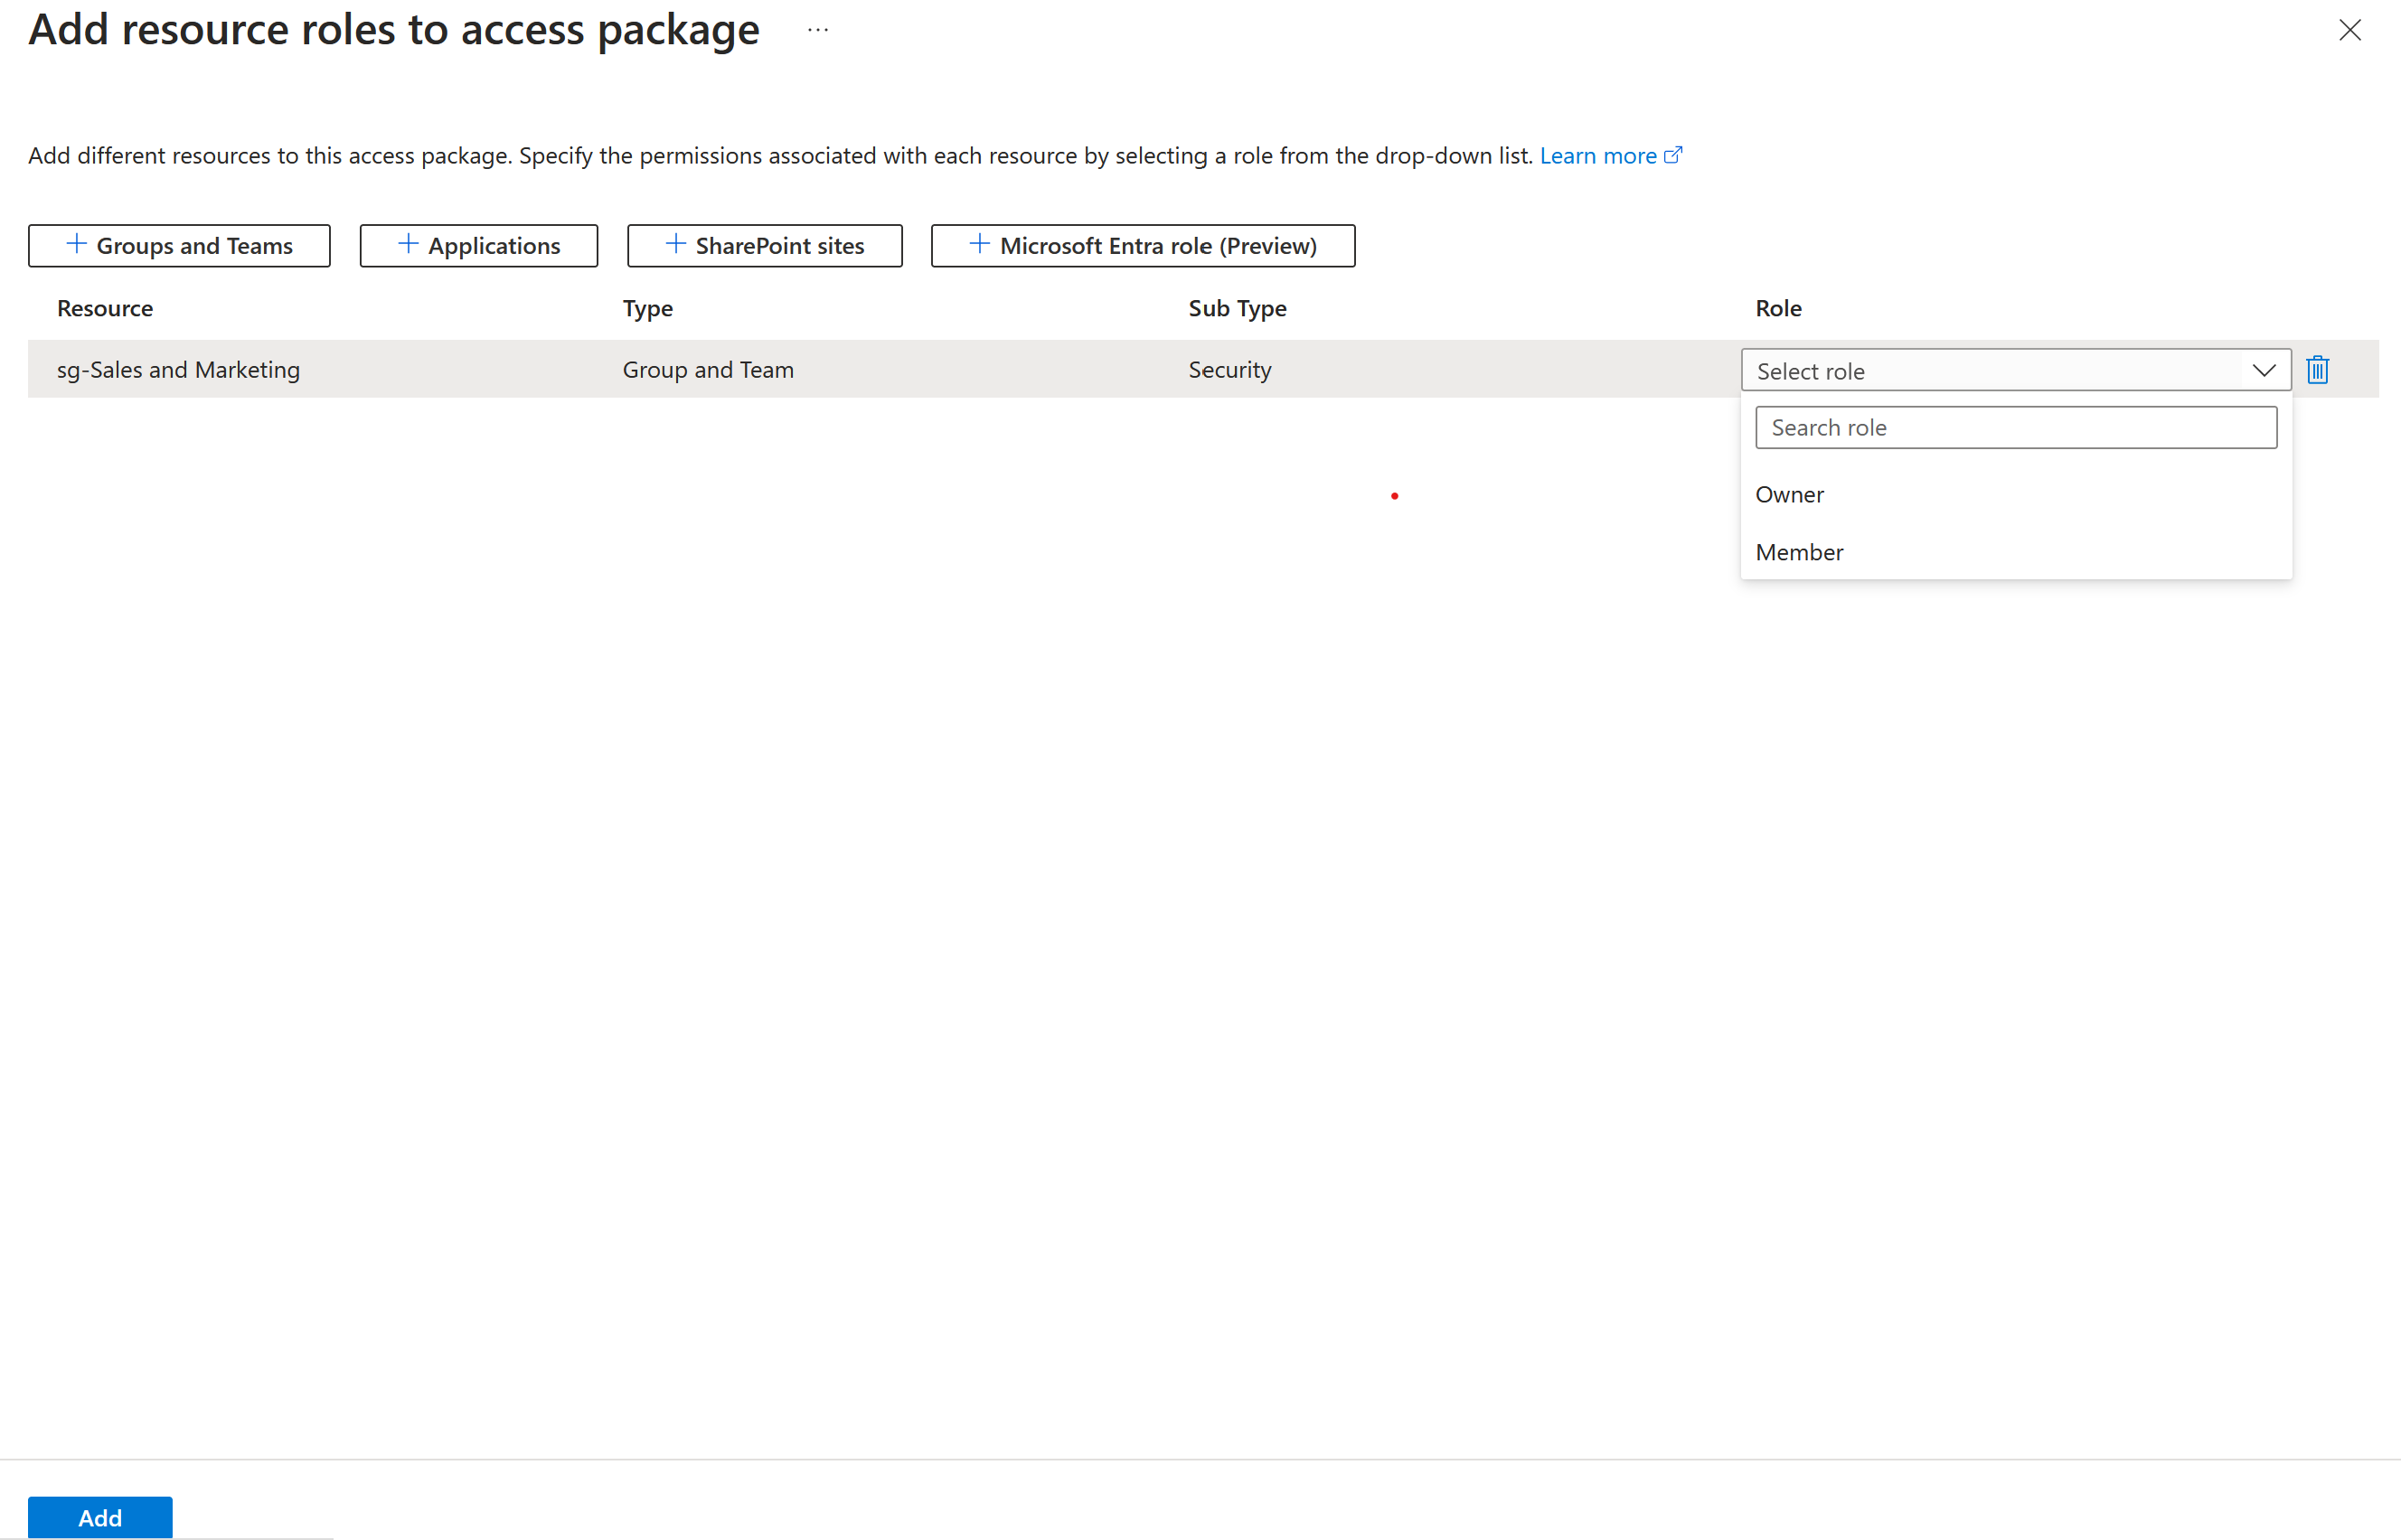2401x1540 pixels.
Task: Click the Role column header
Action: pos(1780,308)
